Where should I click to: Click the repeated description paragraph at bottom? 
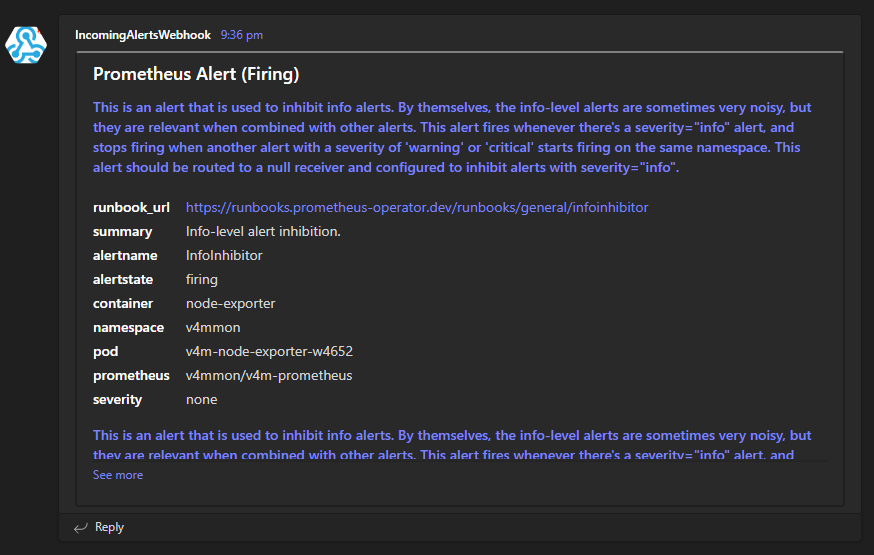(x=452, y=444)
